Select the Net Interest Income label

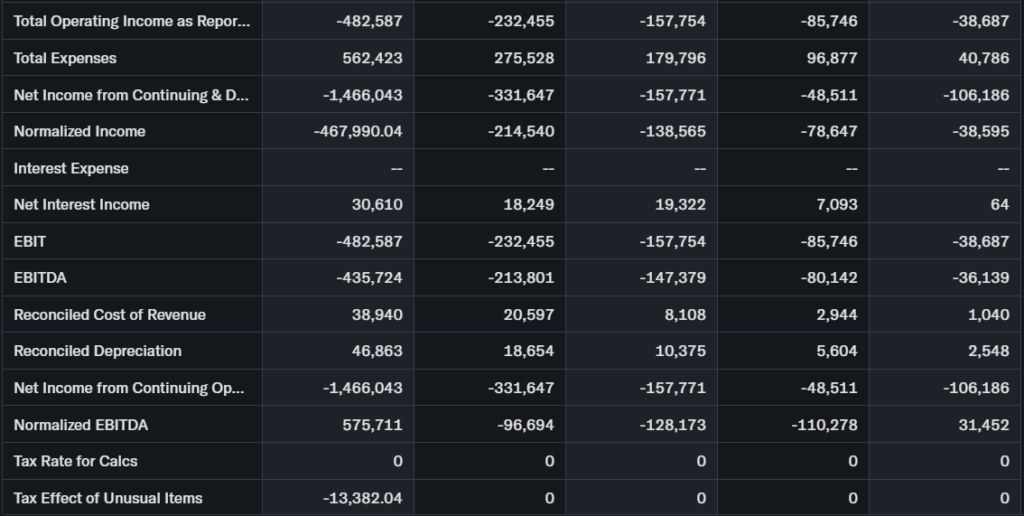[x=81, y=204]
